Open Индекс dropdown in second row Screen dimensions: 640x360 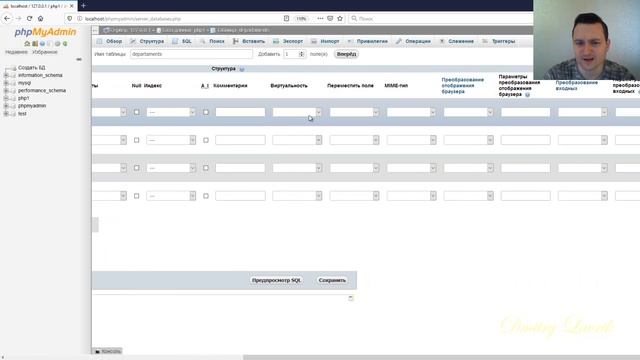pyautogui.click(x=171, y=140)
